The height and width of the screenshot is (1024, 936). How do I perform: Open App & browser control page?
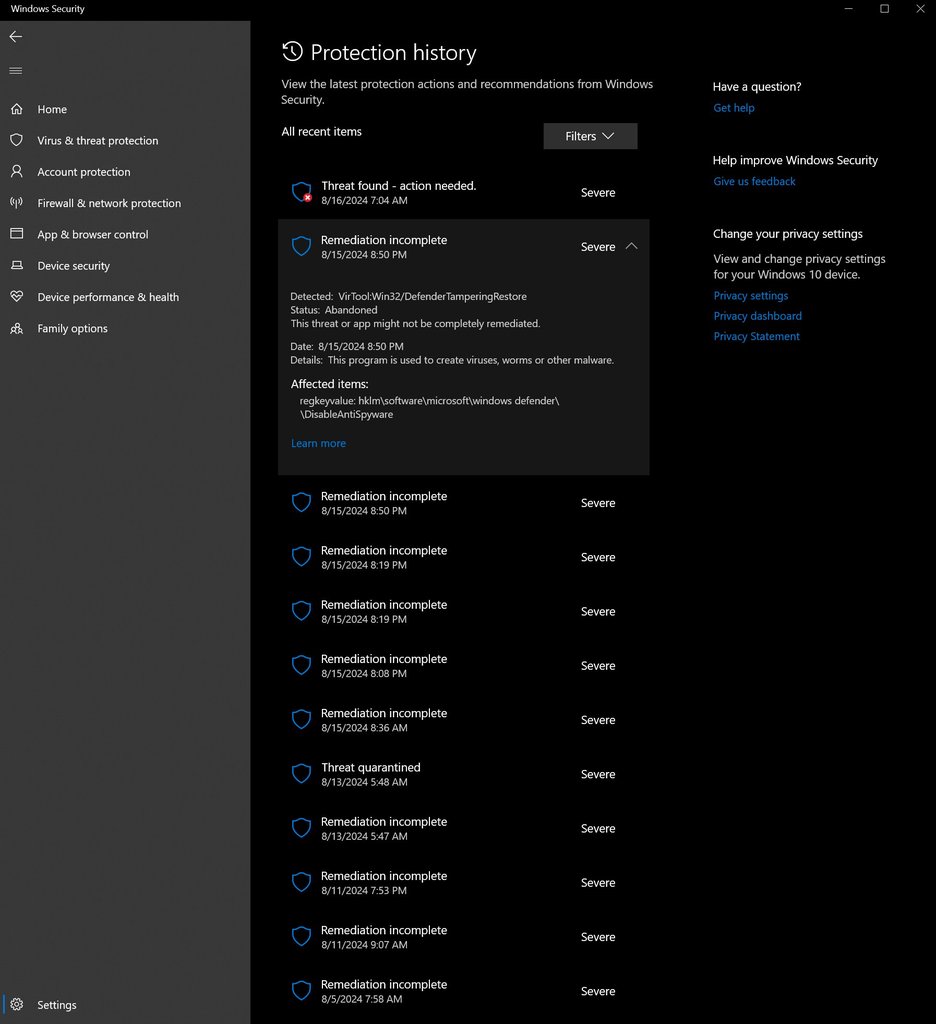(125, 234)
